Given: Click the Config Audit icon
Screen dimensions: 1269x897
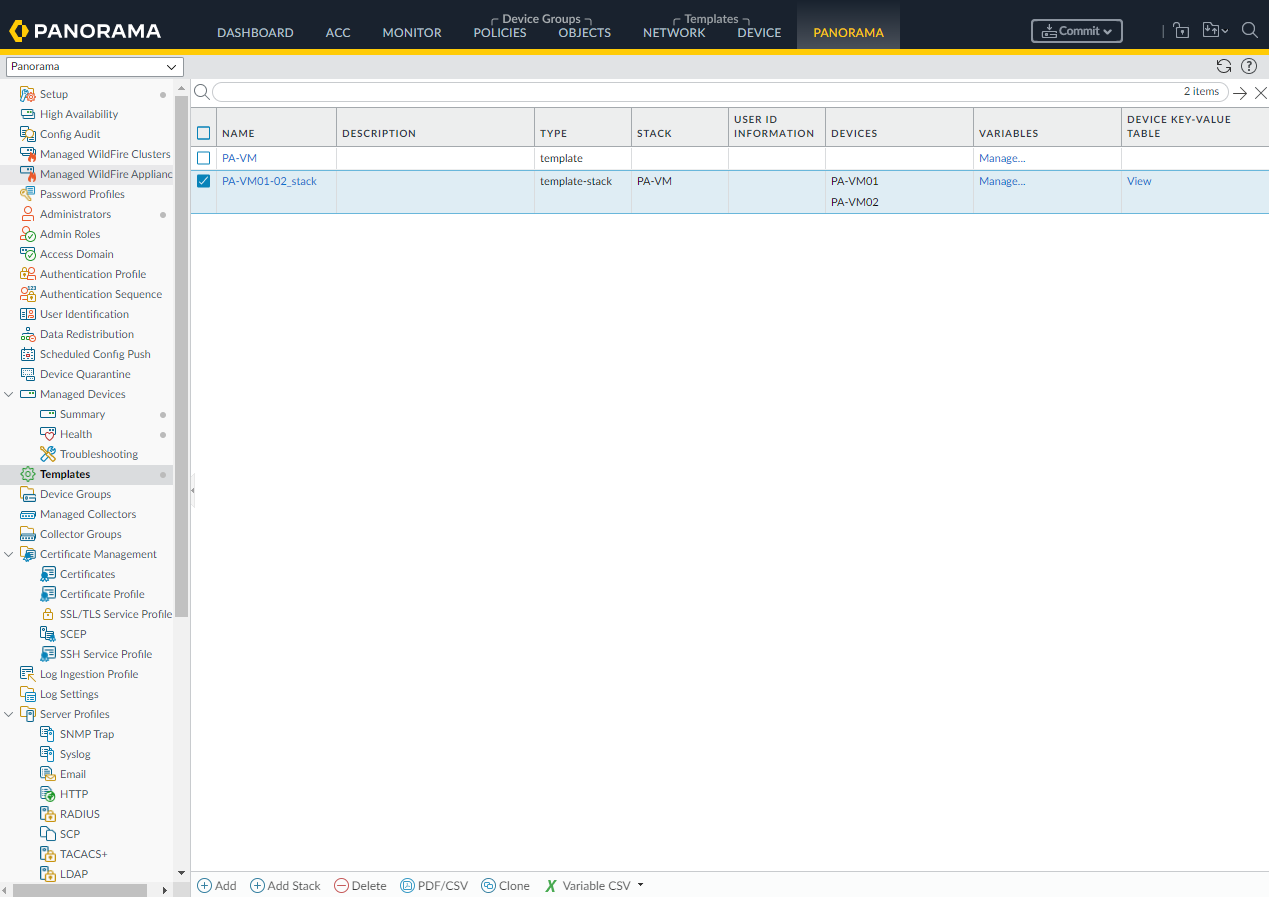Looking at the screenshot, I should (28, 134).
